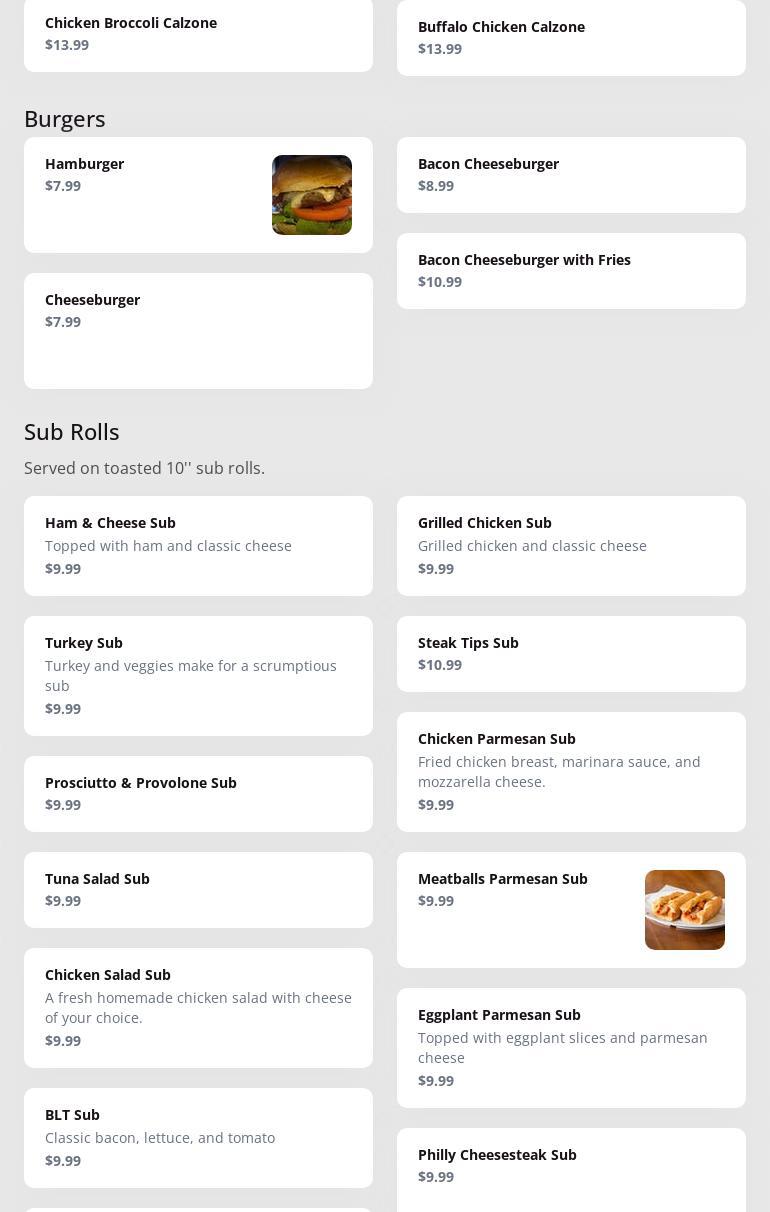The image size is (770, 1212).
Task: Click the Hamburger photo thumbnail
Action: (311, 195)
